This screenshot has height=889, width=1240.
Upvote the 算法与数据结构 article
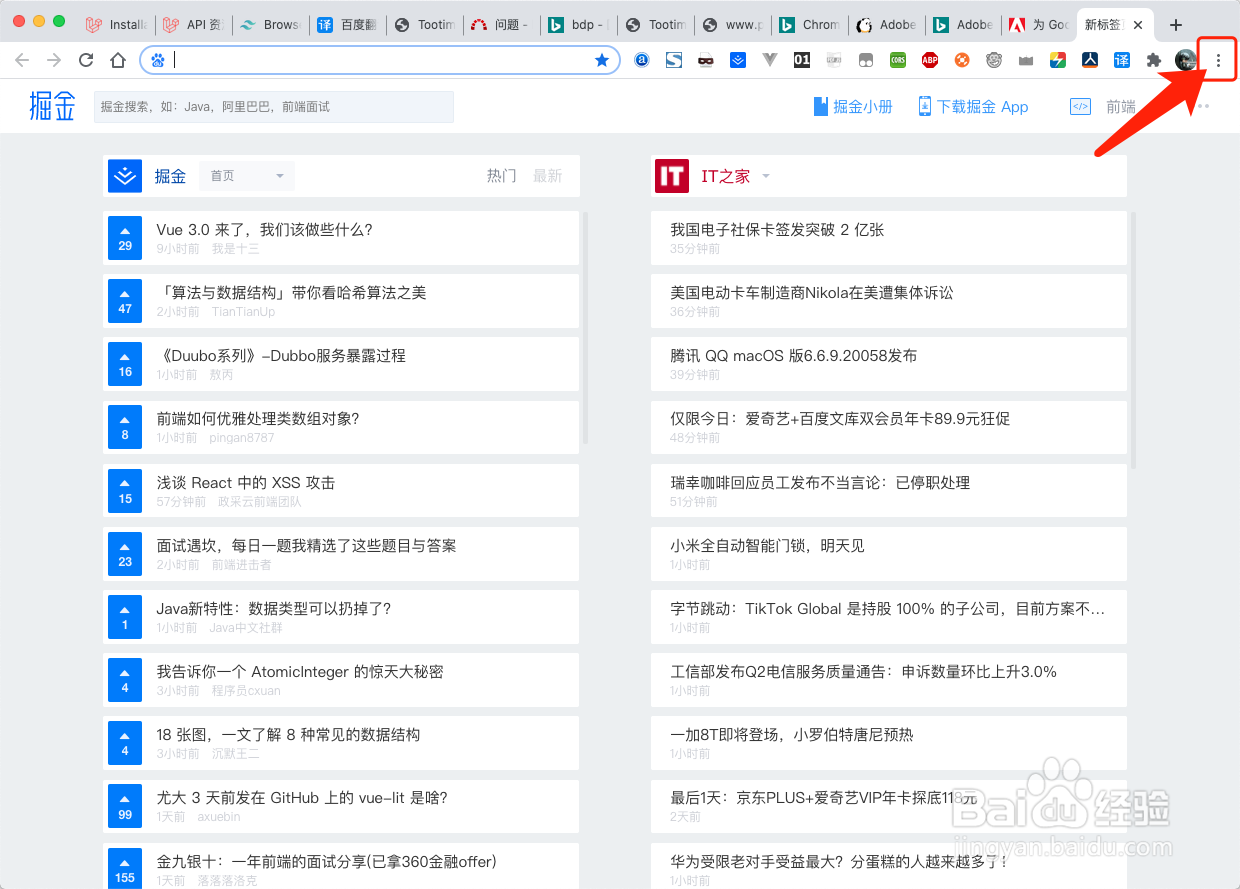click(x=125, y=301)
